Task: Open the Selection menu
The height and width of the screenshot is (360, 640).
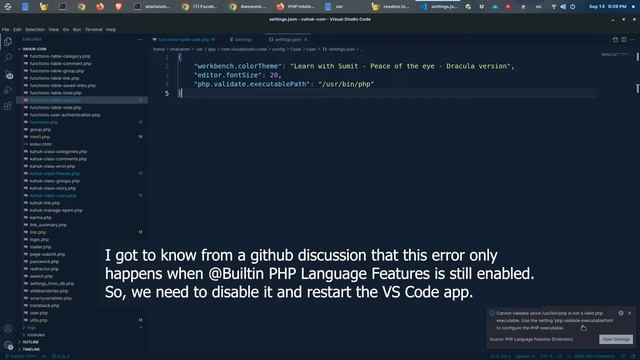Action: point(35,30)
